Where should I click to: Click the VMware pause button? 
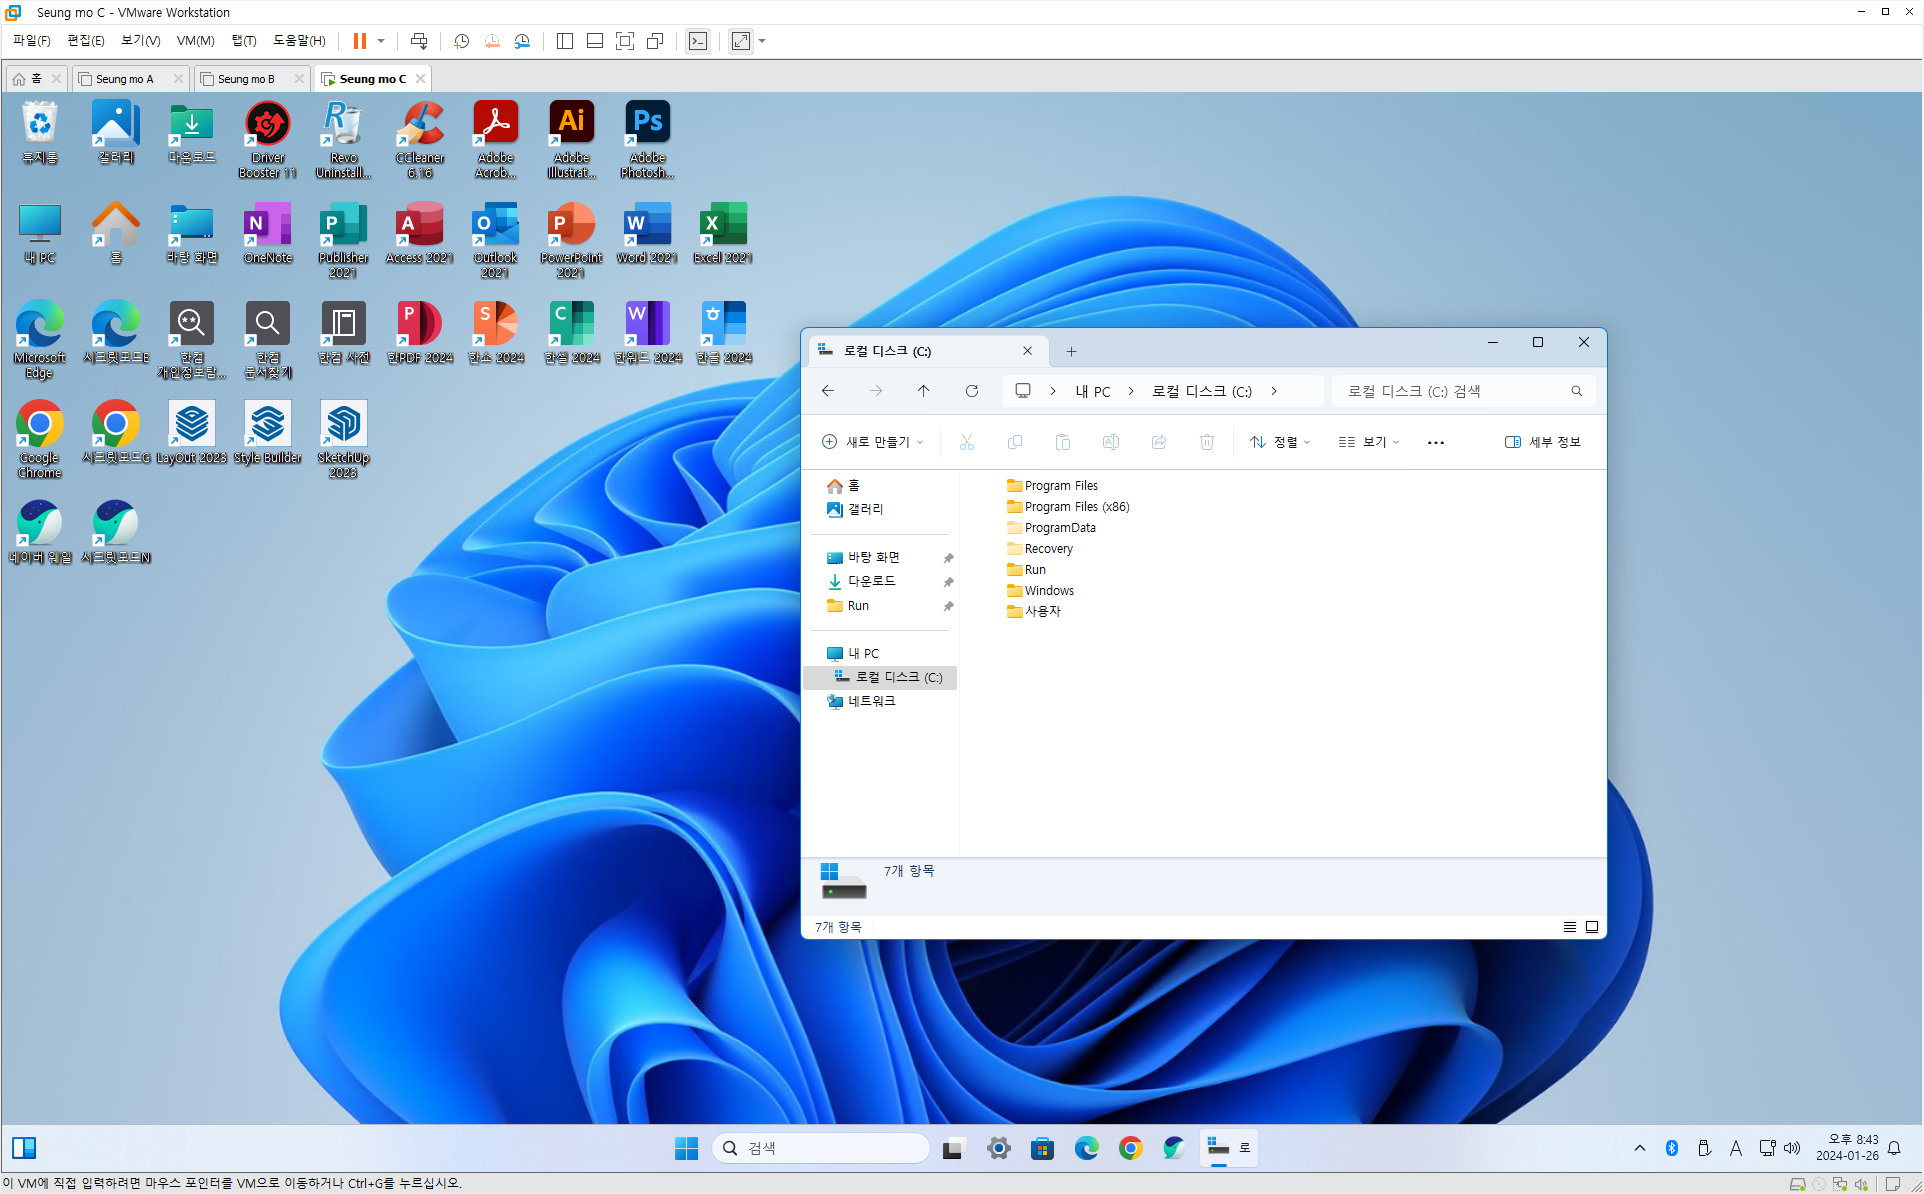pos(359,41)
